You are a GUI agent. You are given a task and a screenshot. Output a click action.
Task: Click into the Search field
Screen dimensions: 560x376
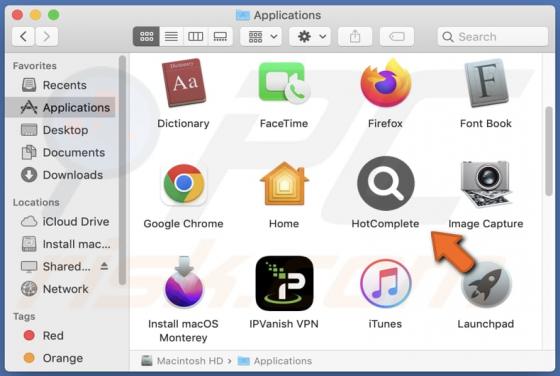[493, 36]
